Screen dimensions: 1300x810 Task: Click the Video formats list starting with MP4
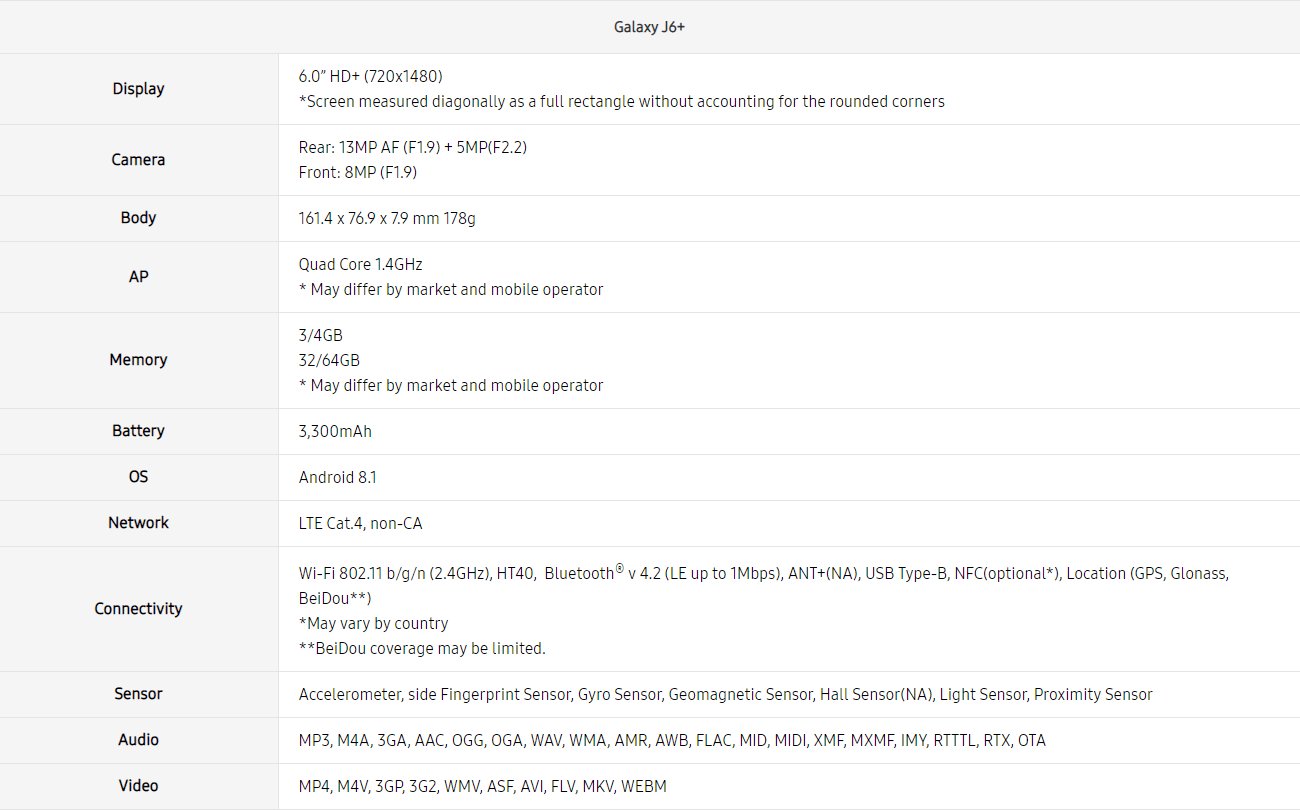click(482, 786)
